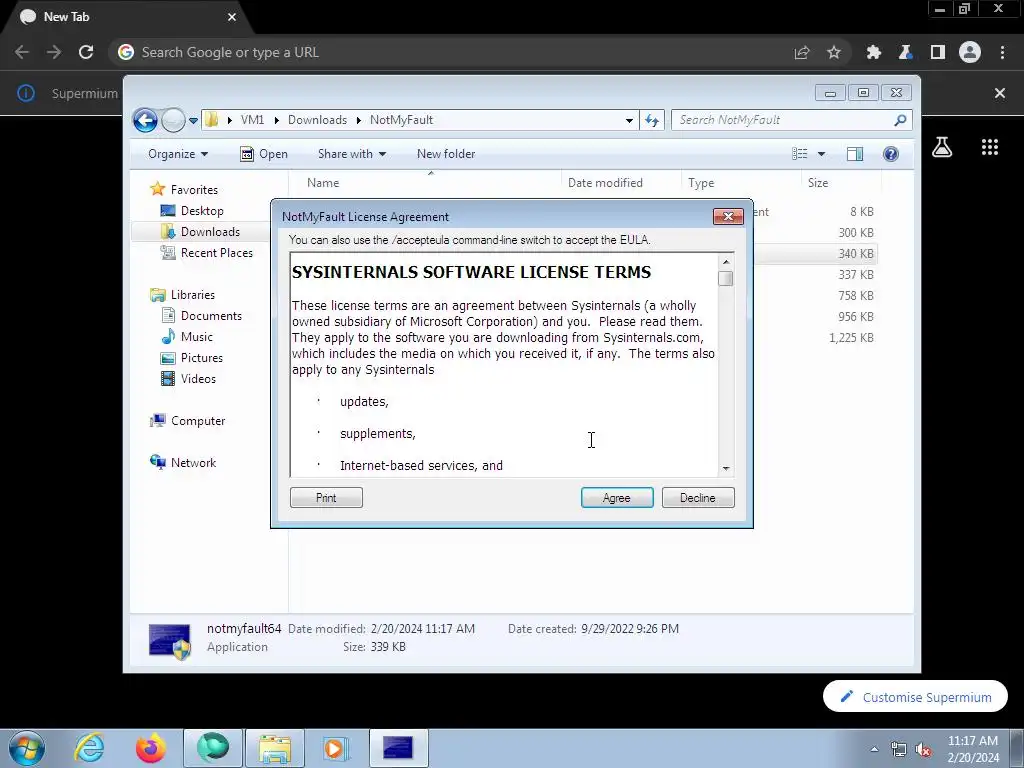Click the labs flask icon on New Tab page
The height and width of the screenshot is (768, 1024).
point(942,147)
